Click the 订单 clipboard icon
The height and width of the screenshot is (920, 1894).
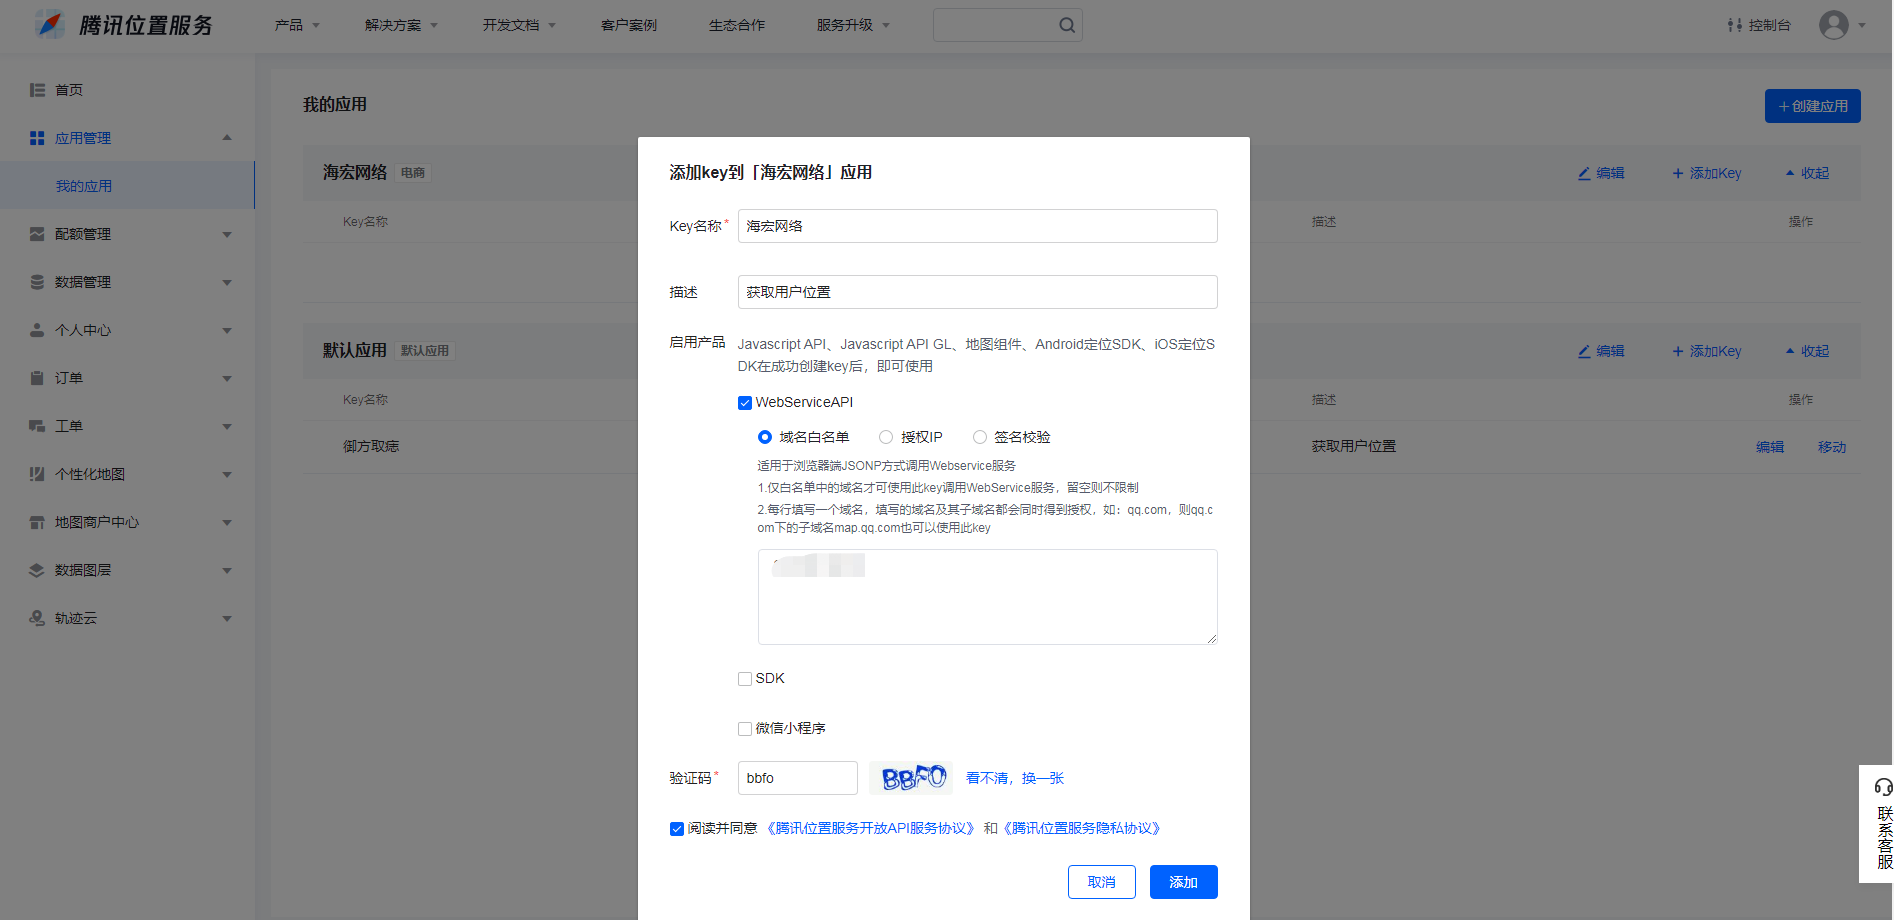point(37,378)
